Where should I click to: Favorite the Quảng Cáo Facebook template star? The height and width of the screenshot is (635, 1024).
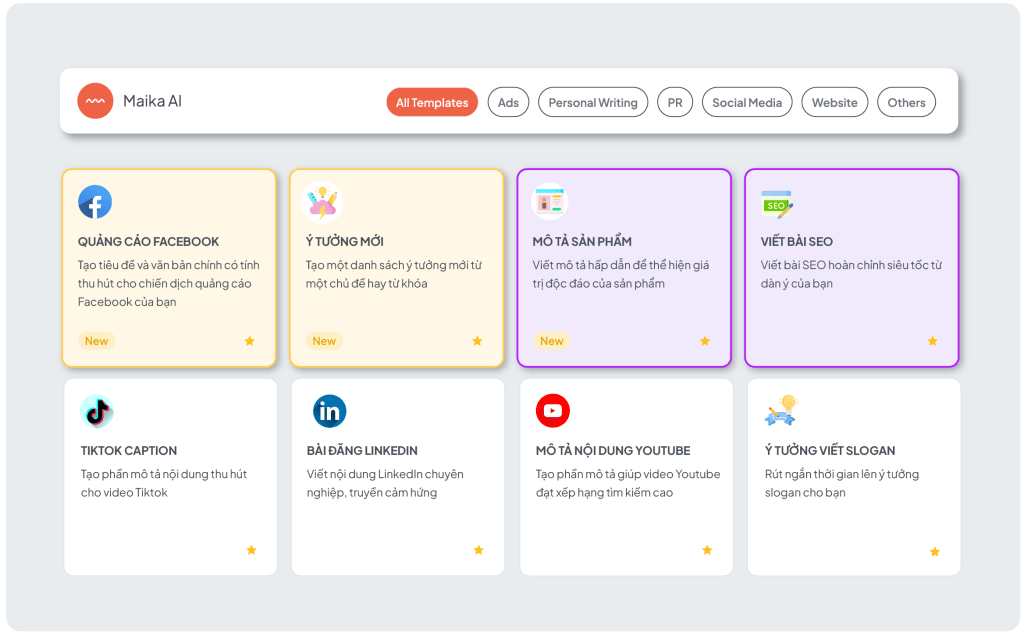point(249,341)
